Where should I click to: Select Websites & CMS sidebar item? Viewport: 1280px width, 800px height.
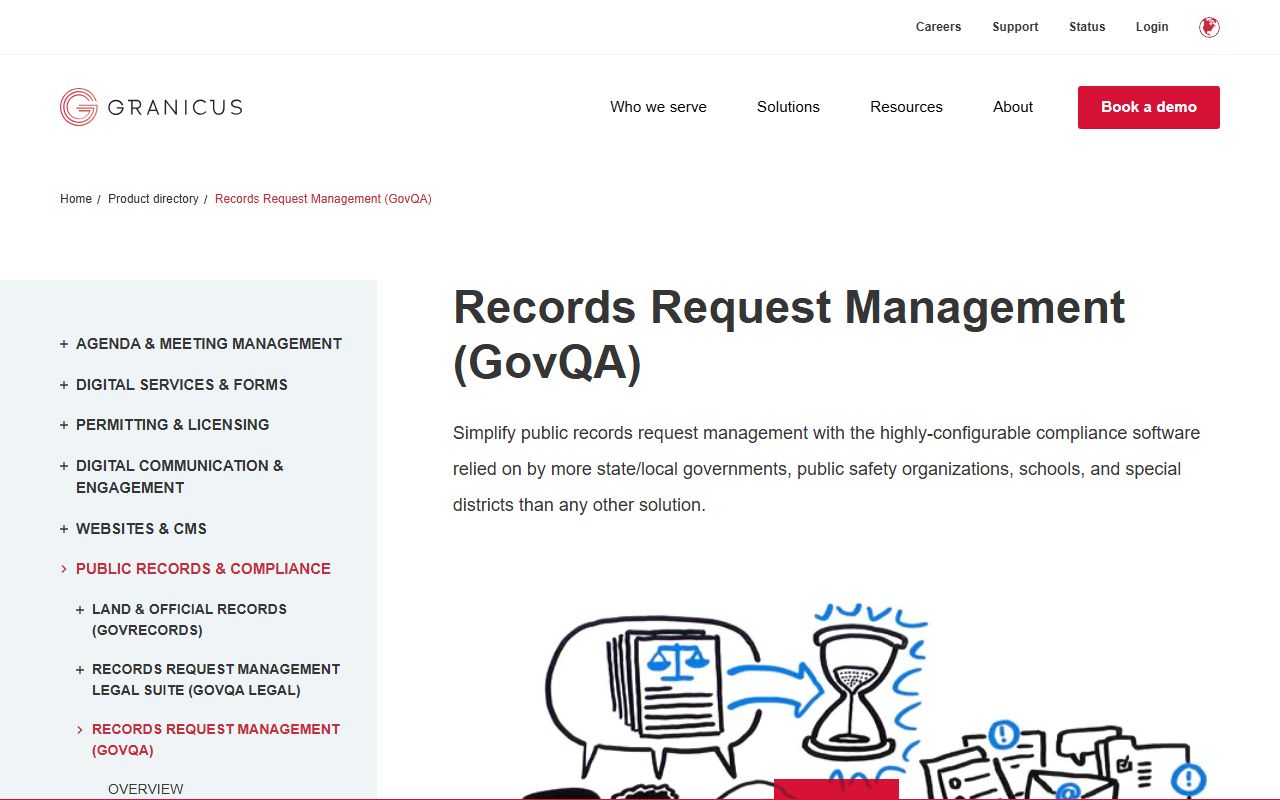141,529
